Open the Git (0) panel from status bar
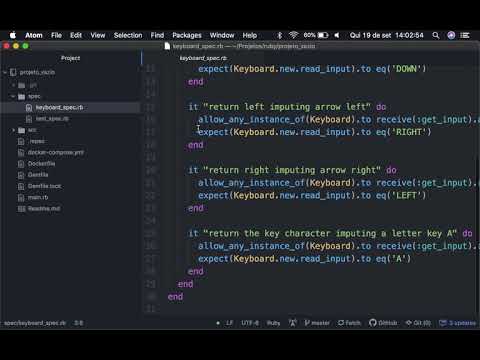Viewport: 480px width, 360px height. coord(418,323)
